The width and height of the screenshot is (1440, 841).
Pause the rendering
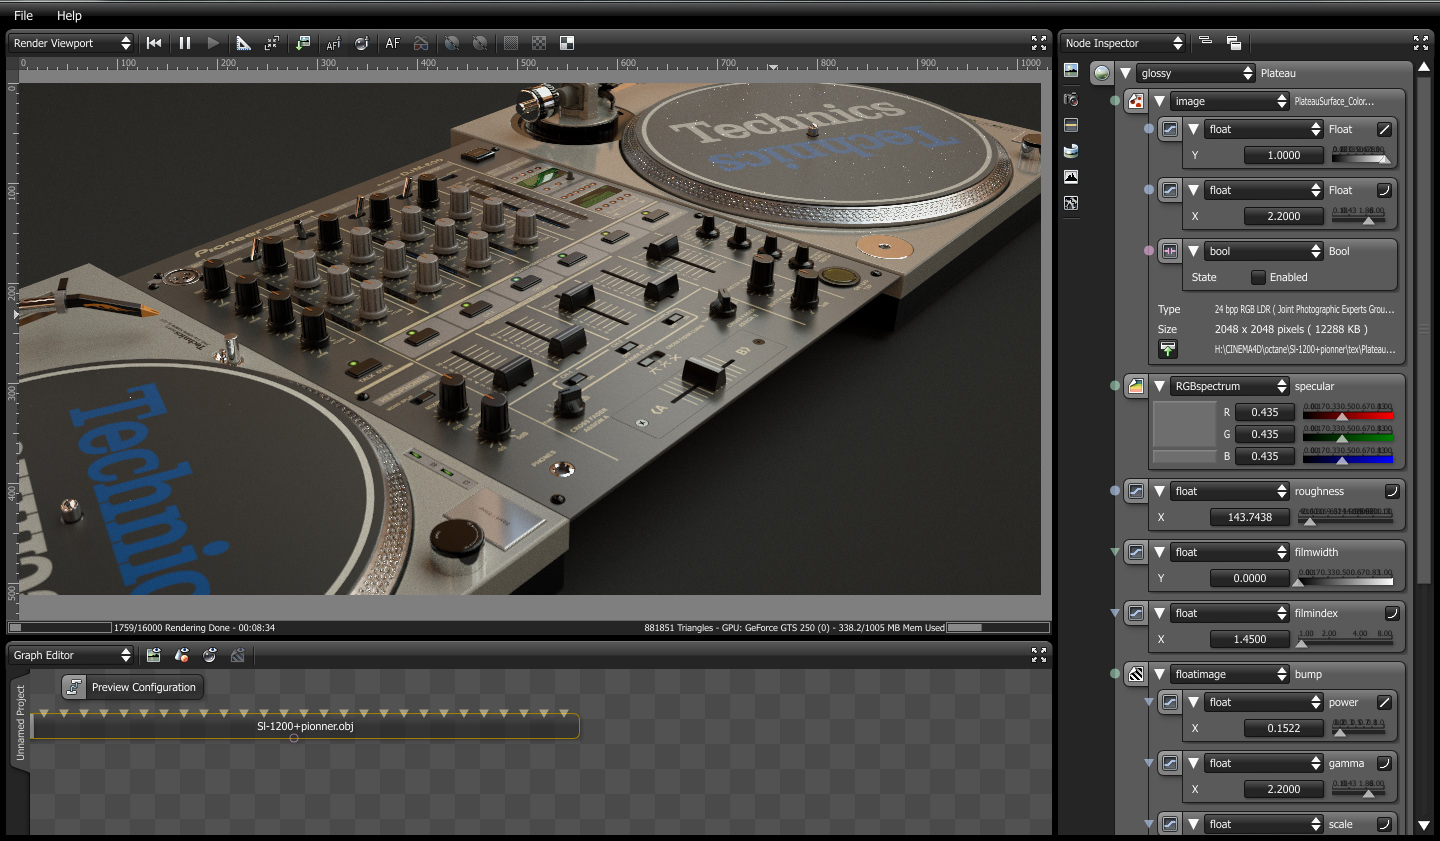tap(185, 43)
